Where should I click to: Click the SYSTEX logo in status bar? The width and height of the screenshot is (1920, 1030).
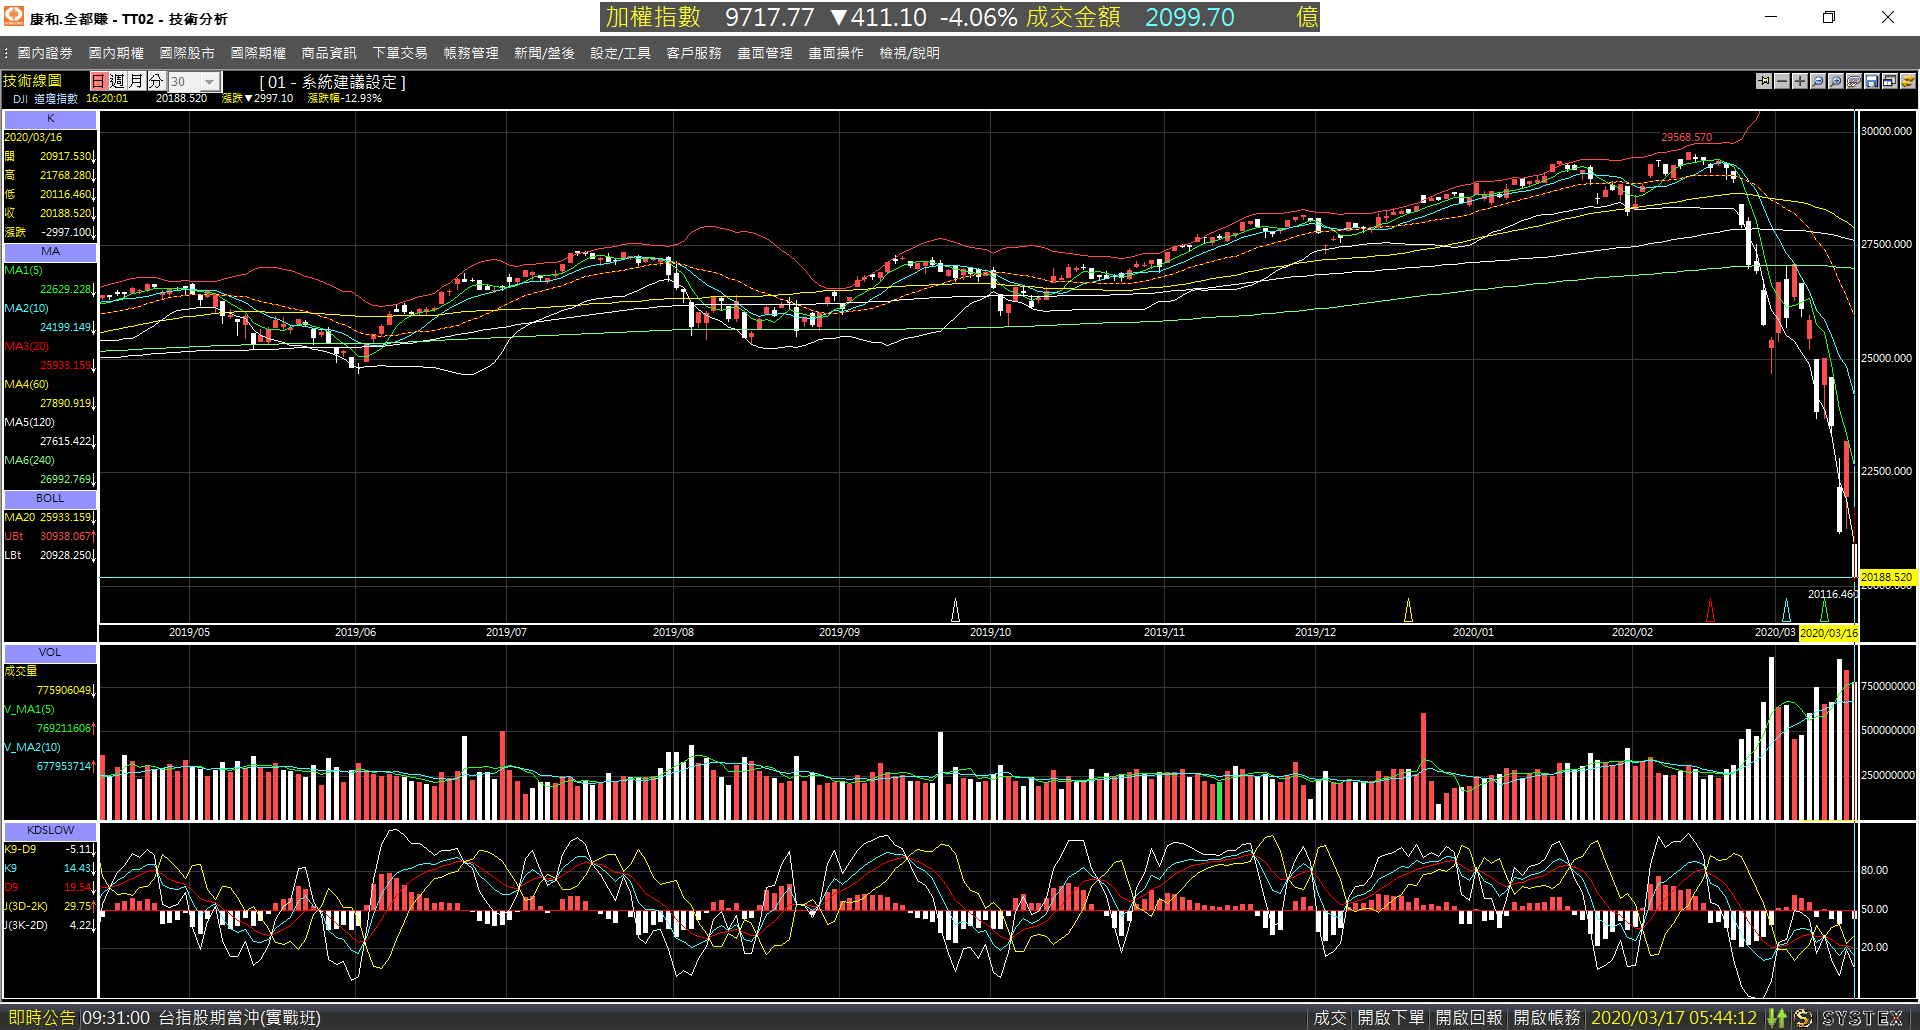pyautogui.click(x=1862, y=1018)
